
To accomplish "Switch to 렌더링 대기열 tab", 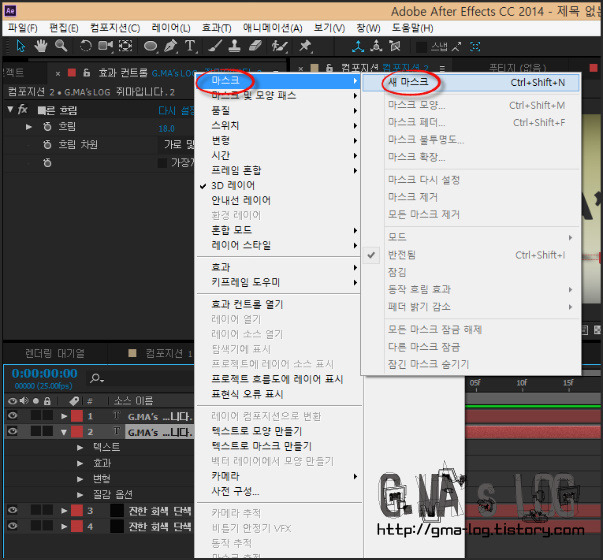I will point(55,353).
